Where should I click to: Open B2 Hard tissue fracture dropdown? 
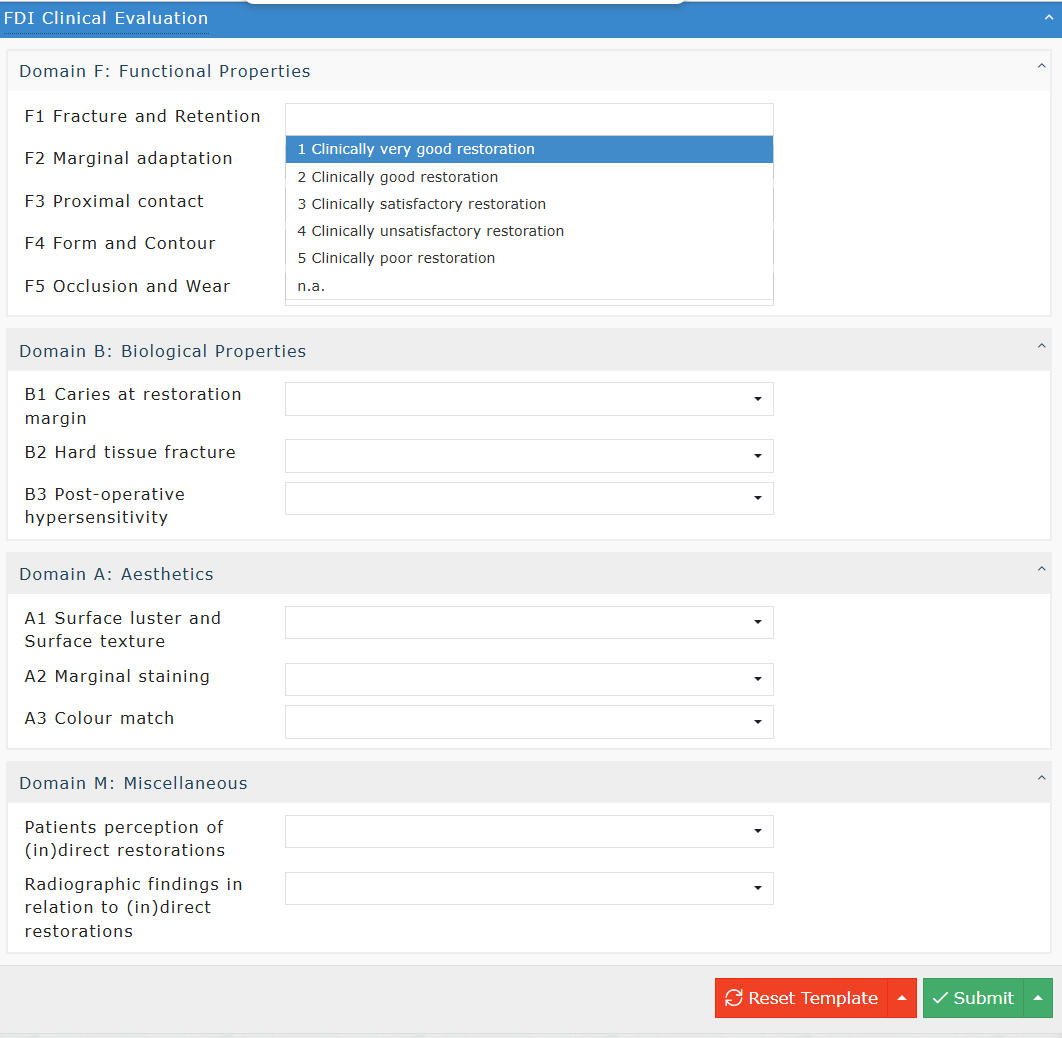pyautogui.click(x=529, y=456)
